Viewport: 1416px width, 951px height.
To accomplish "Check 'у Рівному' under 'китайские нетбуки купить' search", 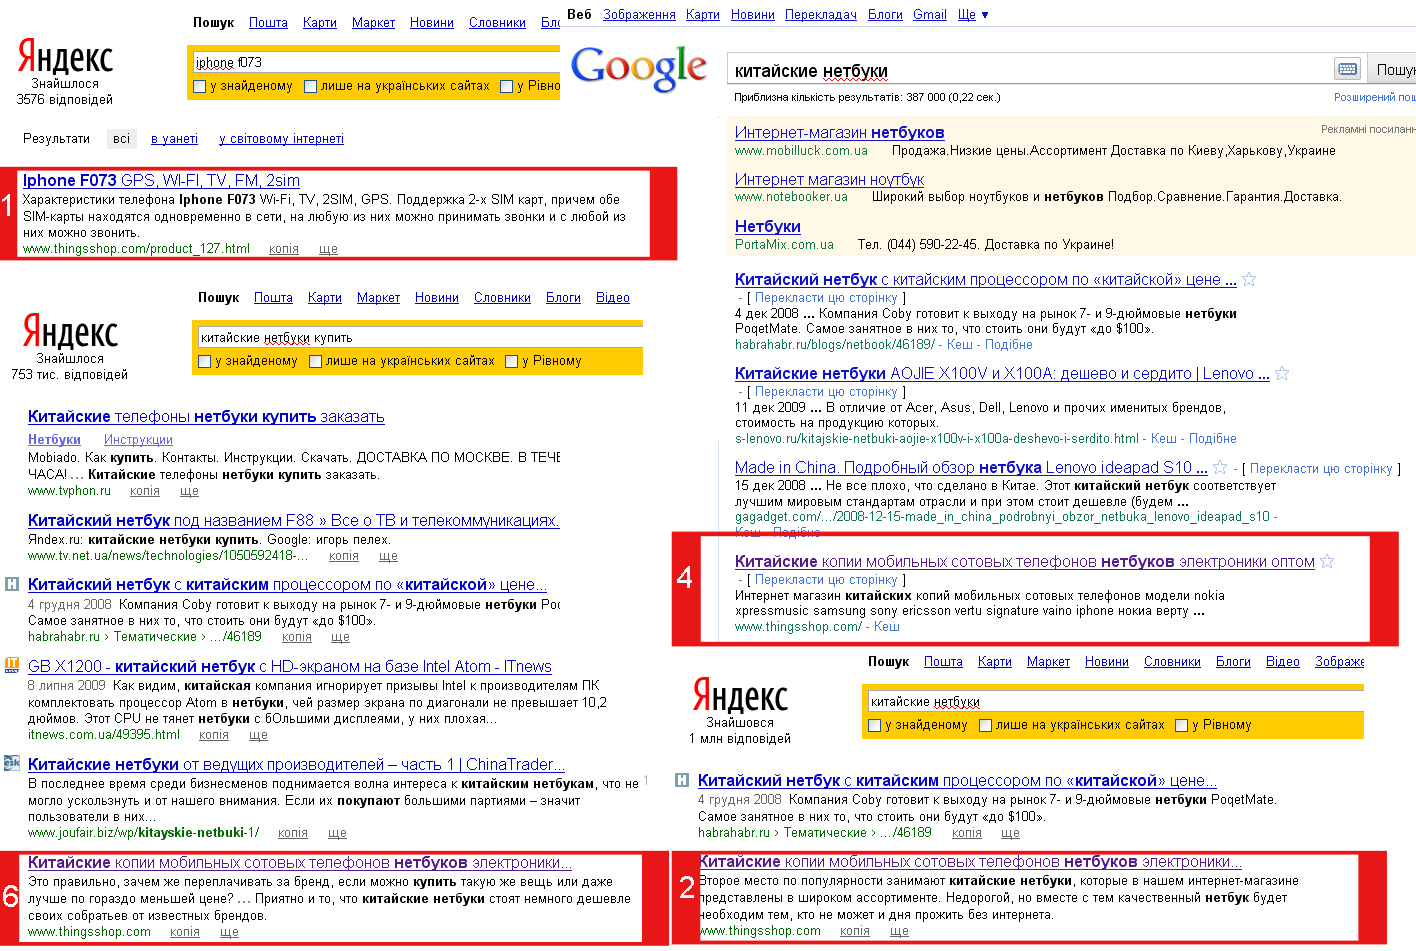I will [511, 362].
